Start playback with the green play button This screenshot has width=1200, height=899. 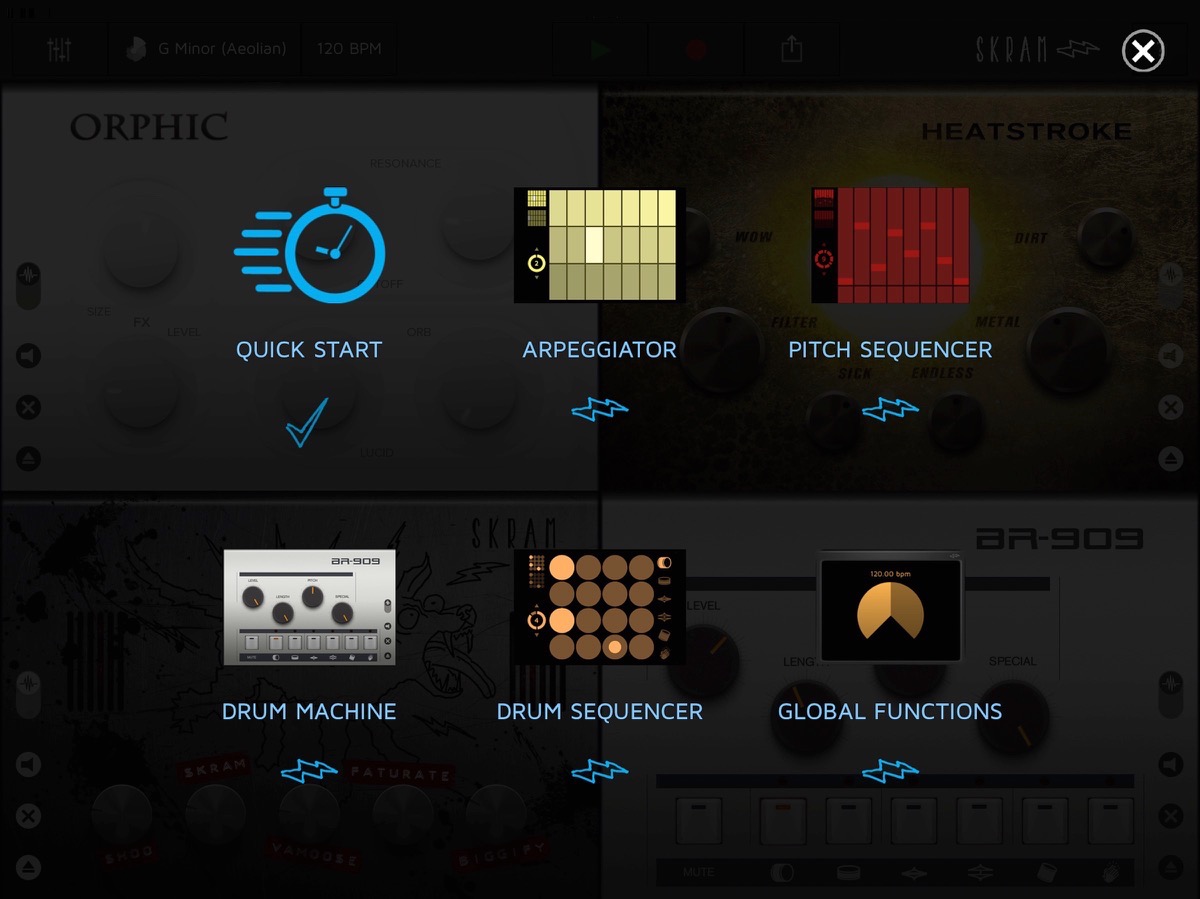pyautogui.click(x=600, y=49)
